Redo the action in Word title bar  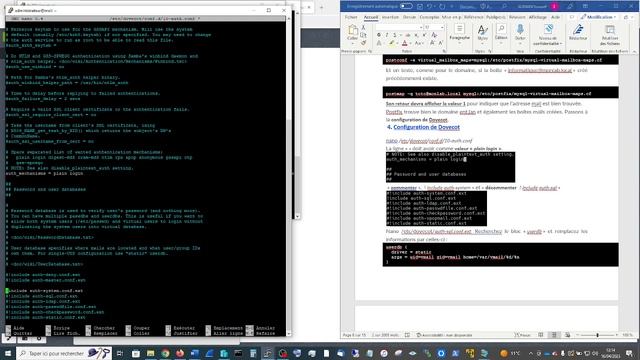442,7
